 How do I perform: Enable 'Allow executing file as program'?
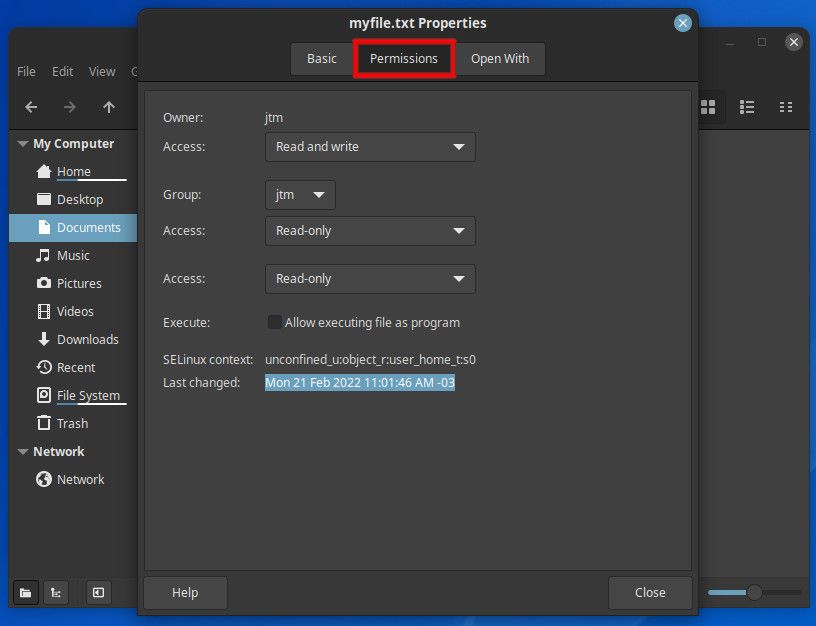tap(275, 322)
